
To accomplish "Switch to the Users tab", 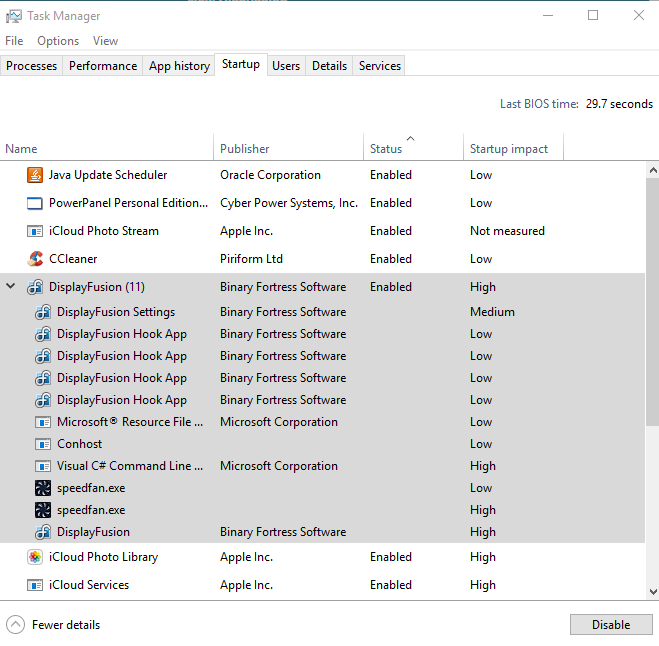I will [x=286, y=66].
